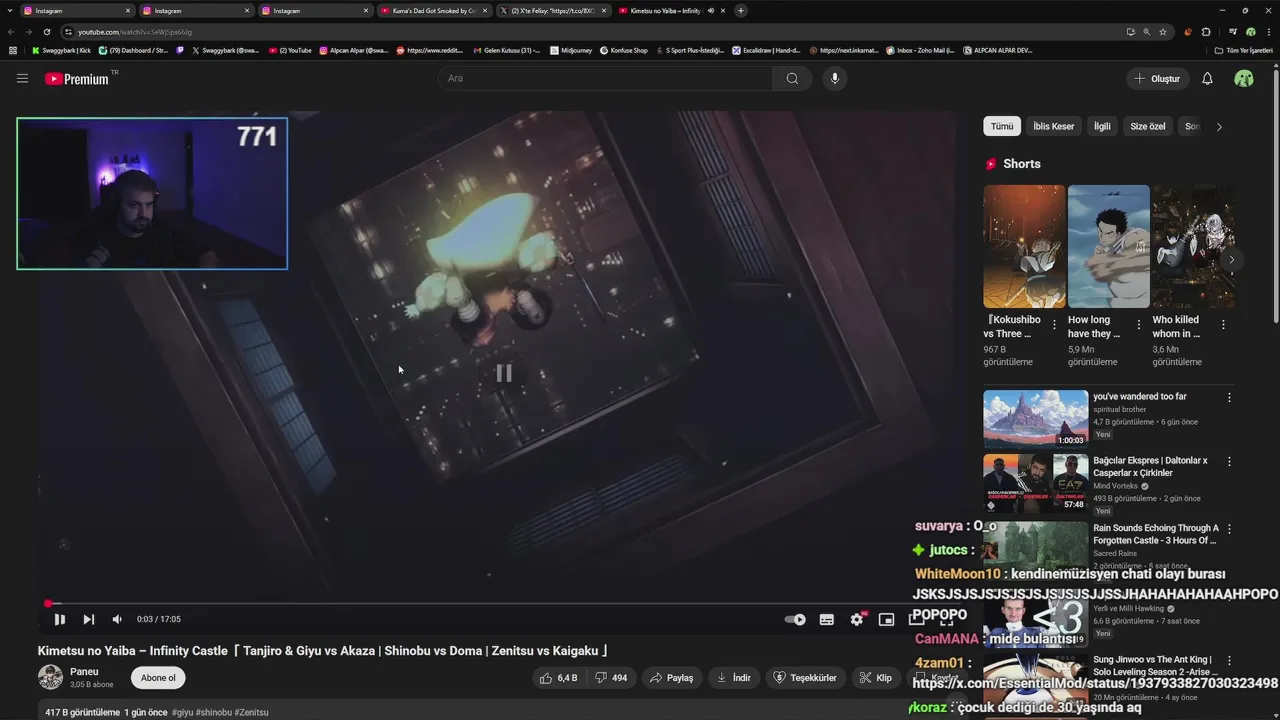
Task: Select the Size özel filter chip
Action: point(1148,126)
